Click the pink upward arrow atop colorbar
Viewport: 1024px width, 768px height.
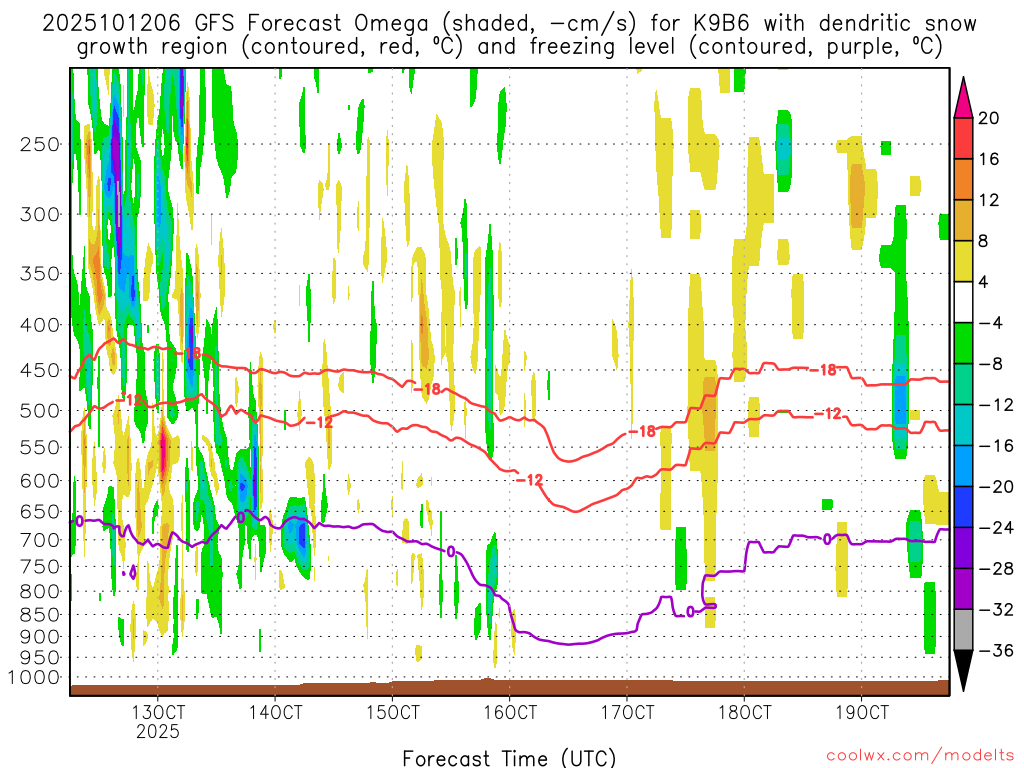(963, 98)
